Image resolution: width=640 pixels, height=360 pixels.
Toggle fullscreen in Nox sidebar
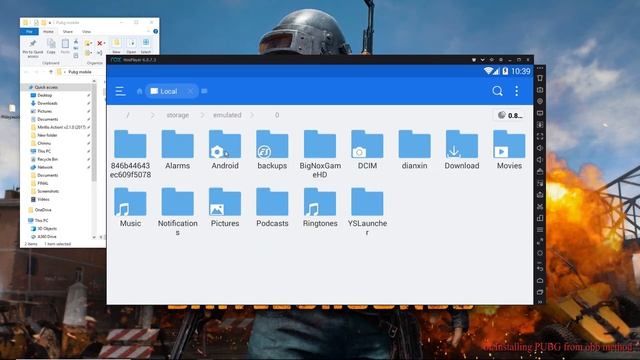point(540,136)
